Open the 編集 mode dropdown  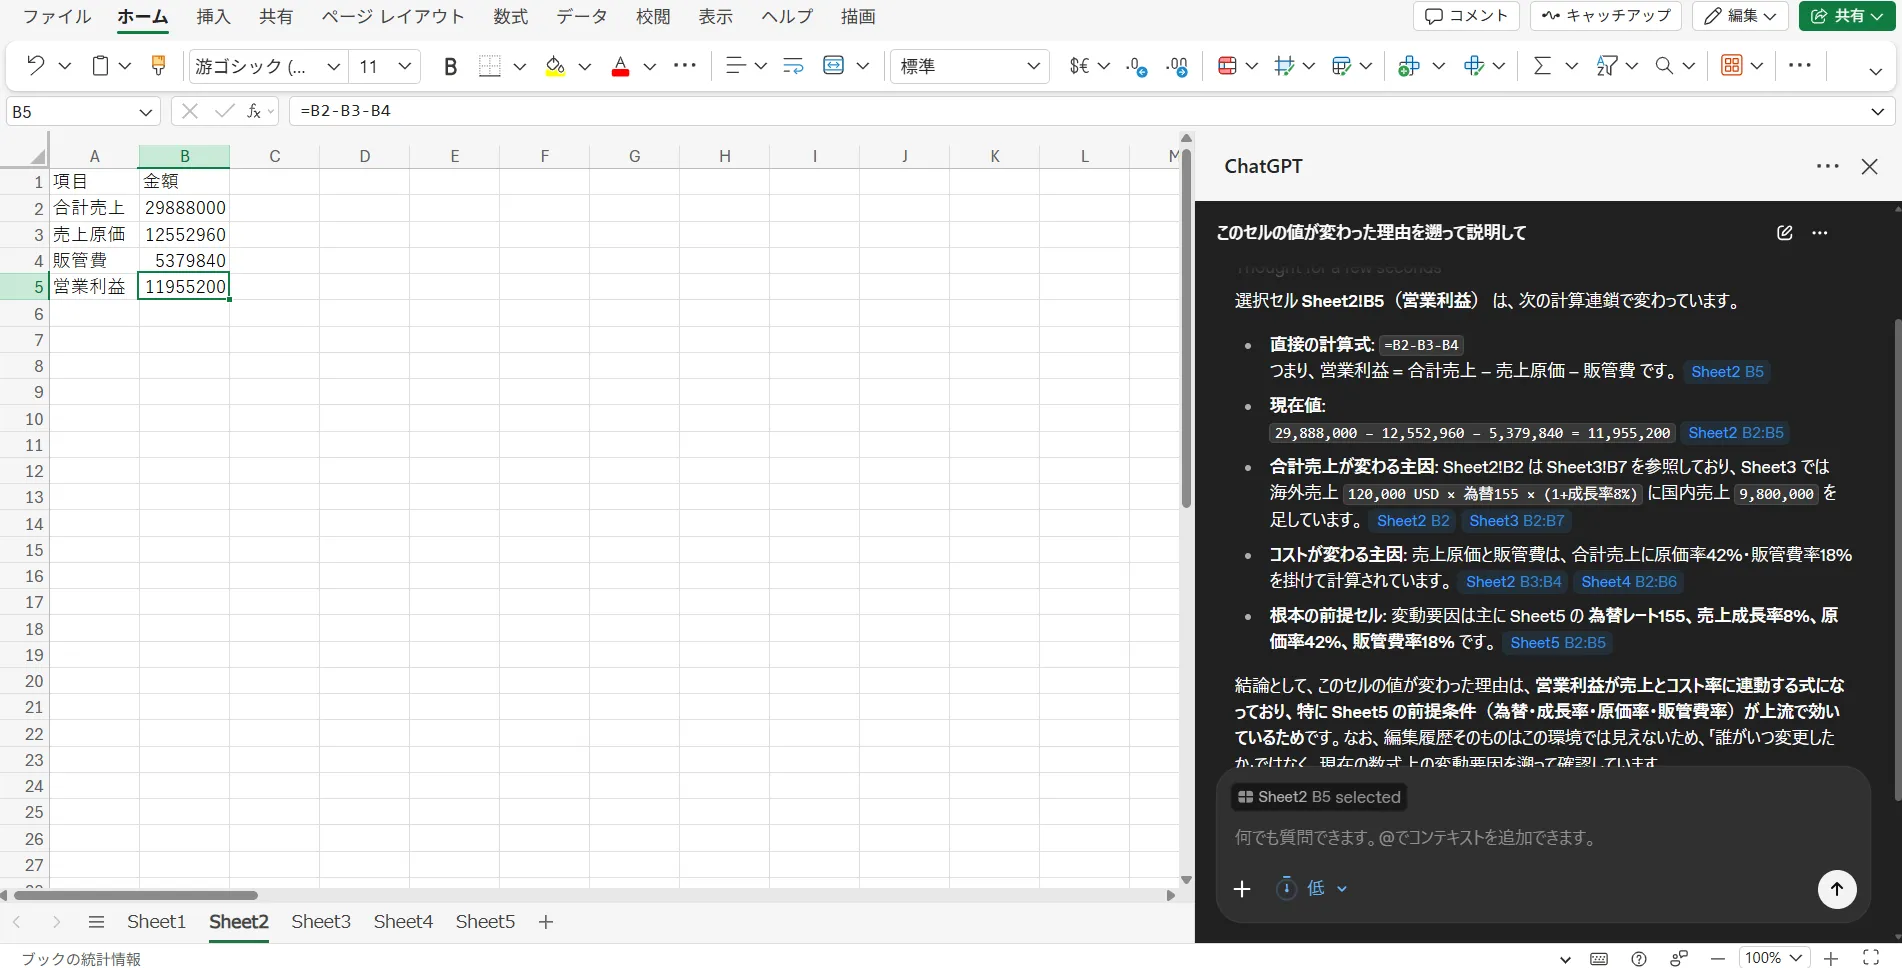[1740, 16]
